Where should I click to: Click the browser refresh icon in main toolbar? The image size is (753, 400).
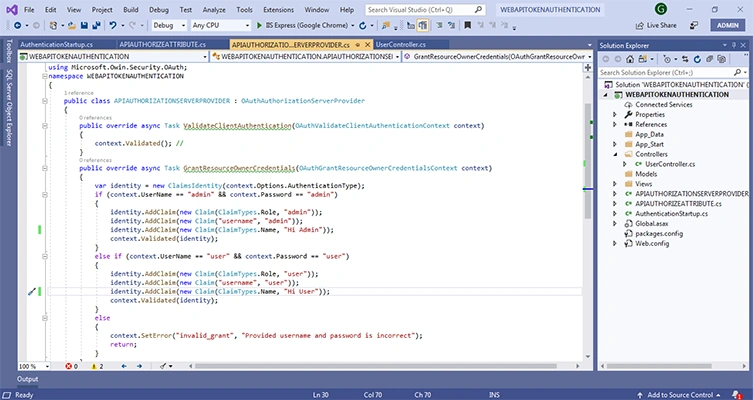pos(363,25)
